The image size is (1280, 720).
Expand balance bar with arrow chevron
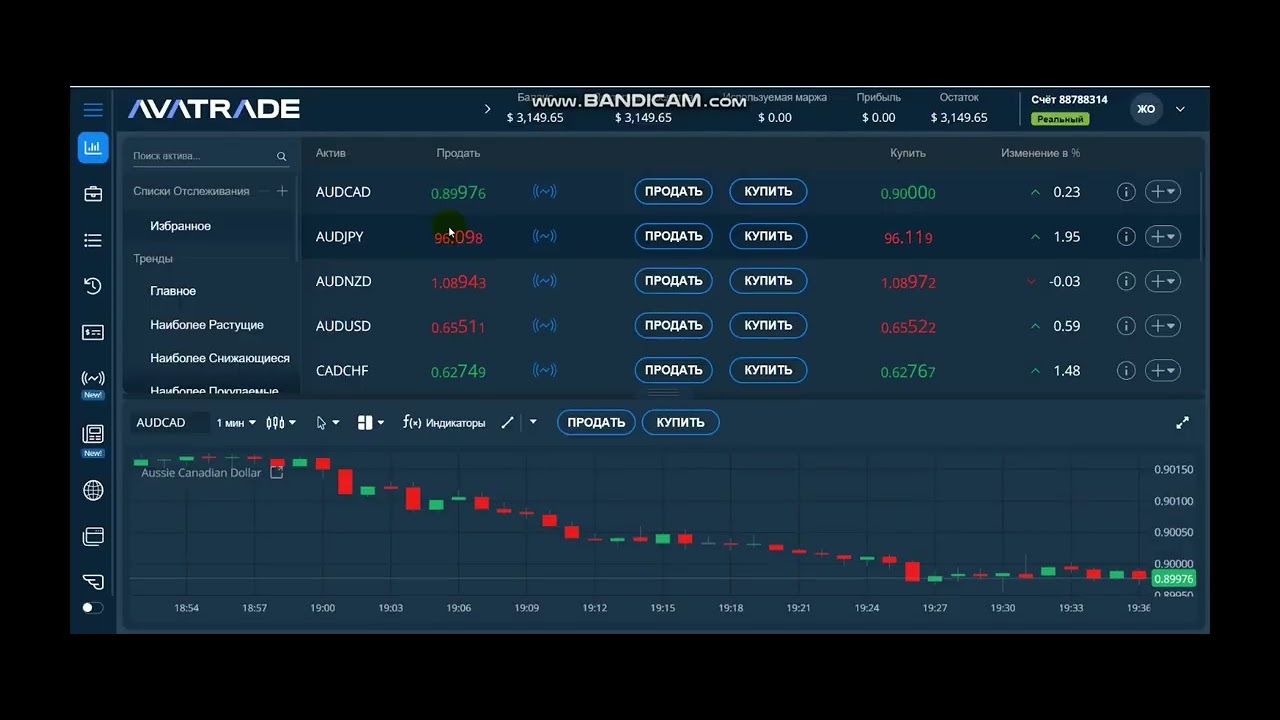pos(488,109)
